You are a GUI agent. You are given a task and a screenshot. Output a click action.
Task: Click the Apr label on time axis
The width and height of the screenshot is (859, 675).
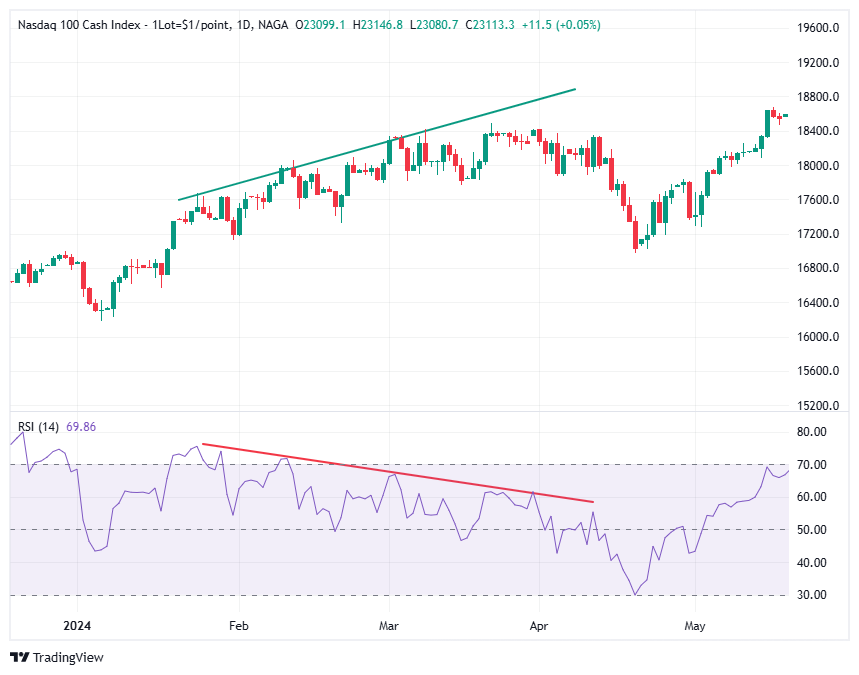(538, 627)
